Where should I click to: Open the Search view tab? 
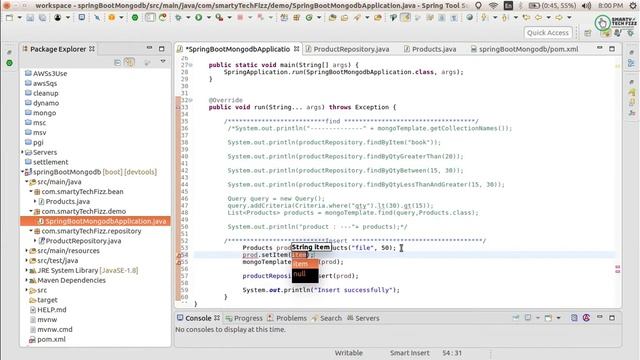point(327,318)
